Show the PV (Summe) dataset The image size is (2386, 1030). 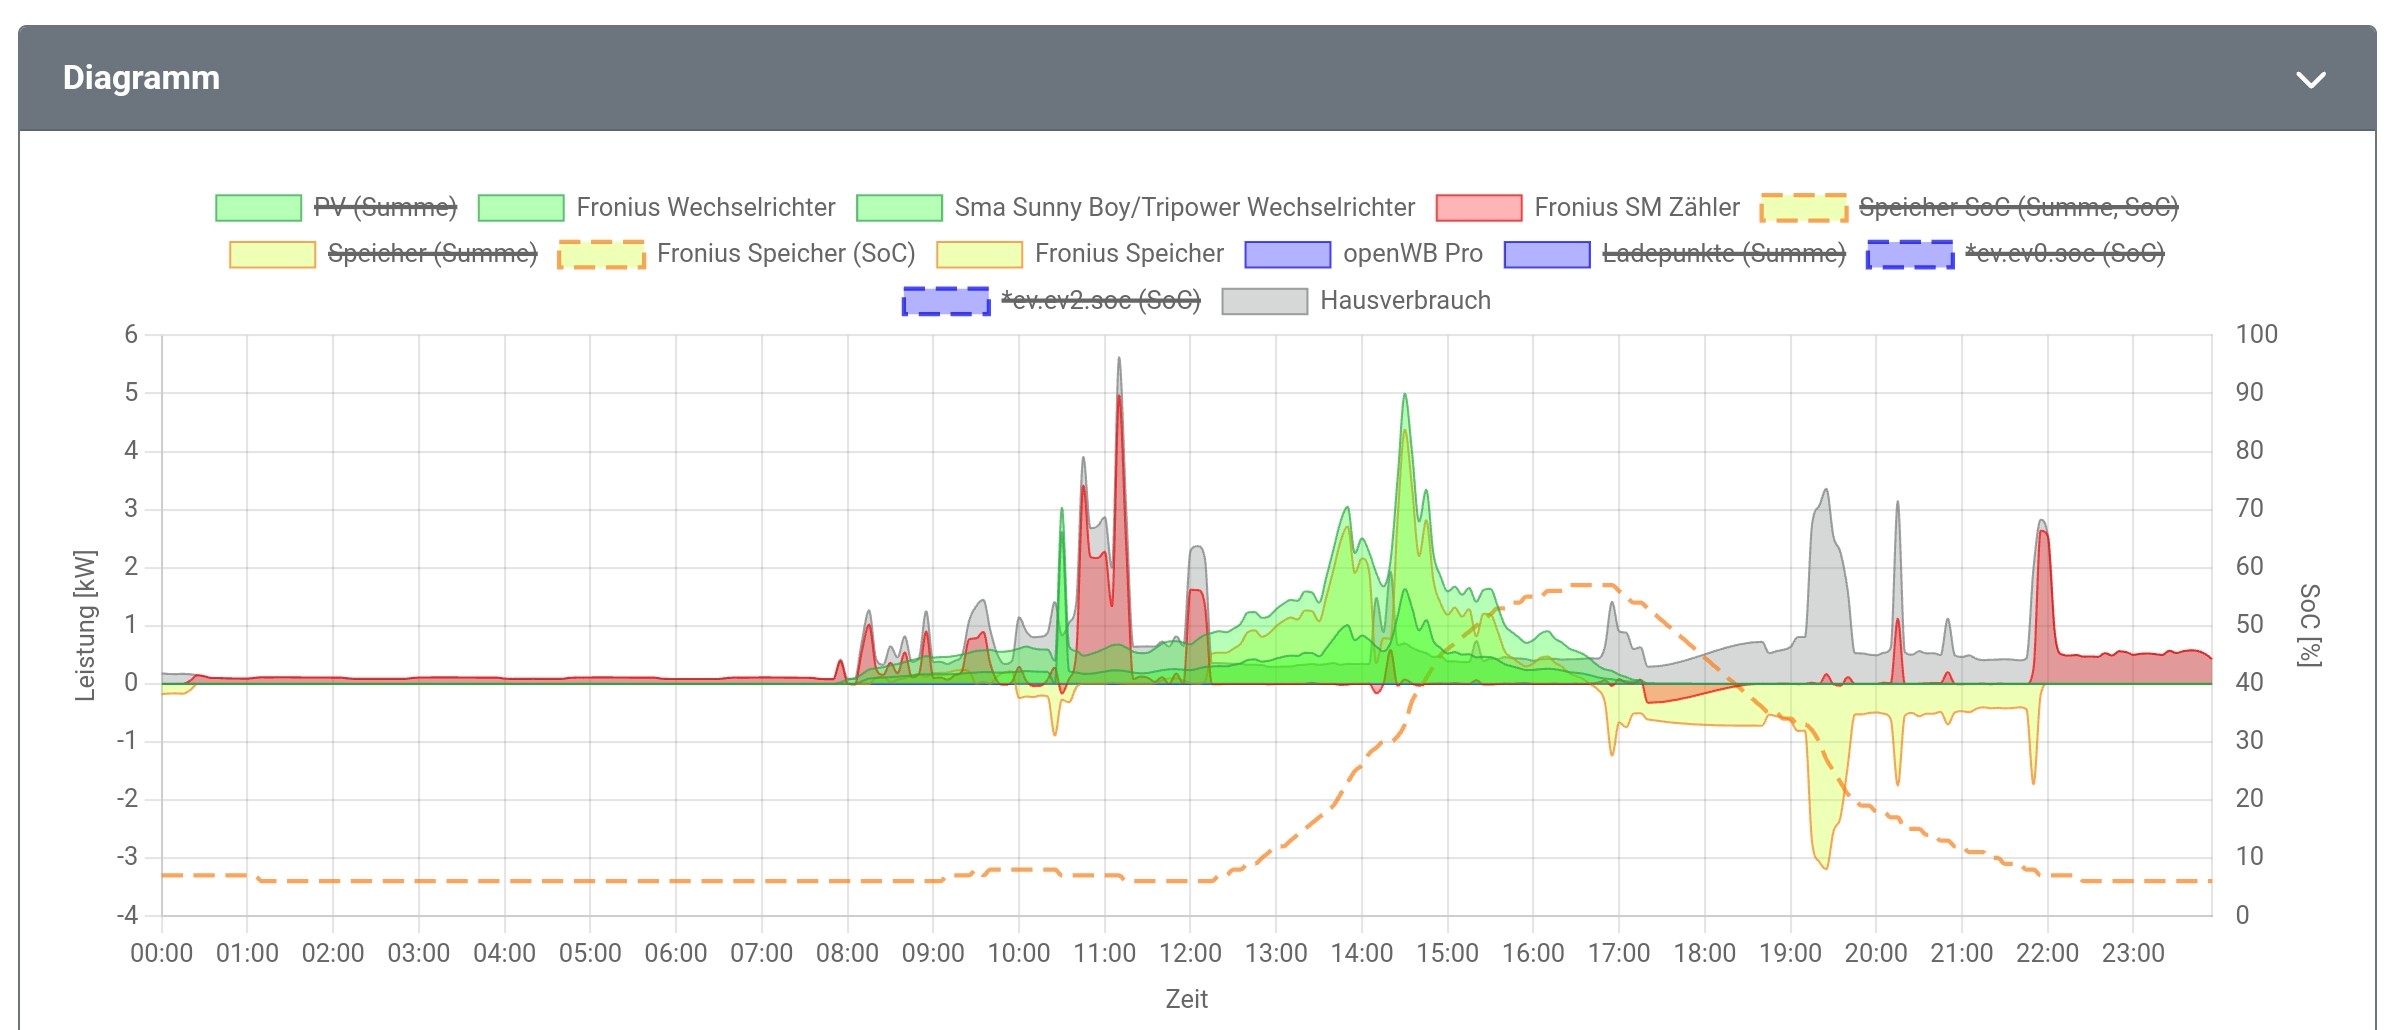pos(385,207)
